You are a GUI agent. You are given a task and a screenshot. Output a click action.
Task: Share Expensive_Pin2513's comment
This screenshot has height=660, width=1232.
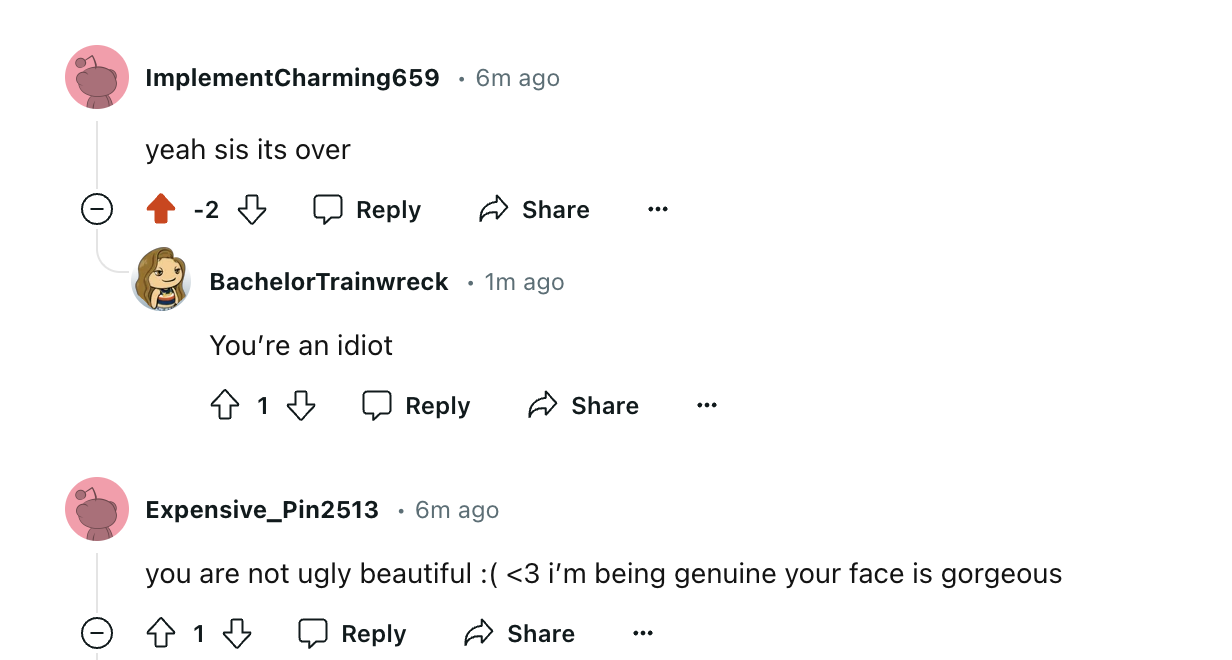pos(519,633)
